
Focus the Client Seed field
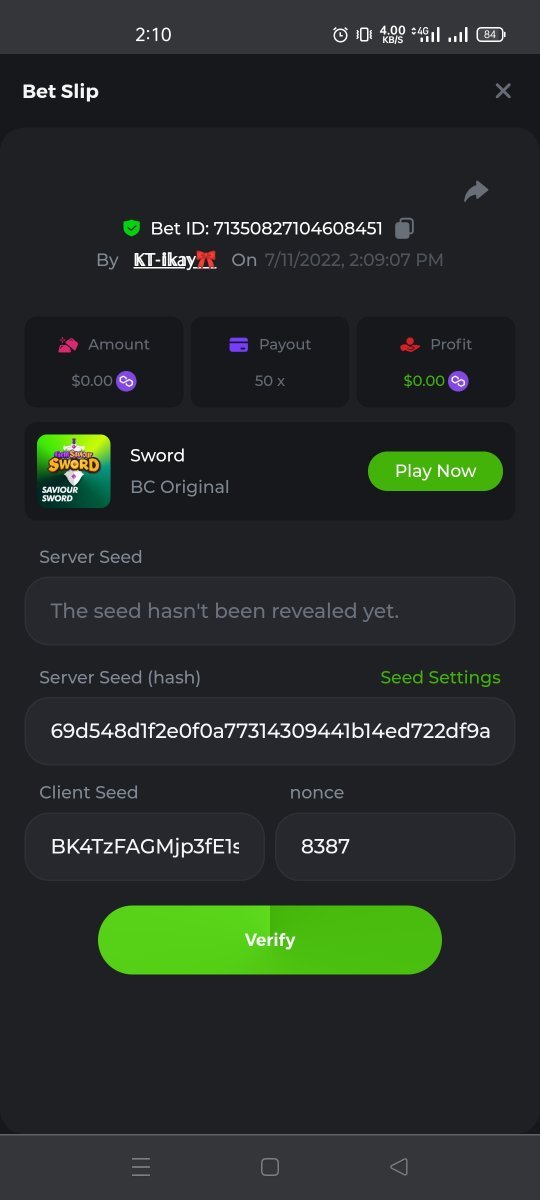(x=145, y=847)
